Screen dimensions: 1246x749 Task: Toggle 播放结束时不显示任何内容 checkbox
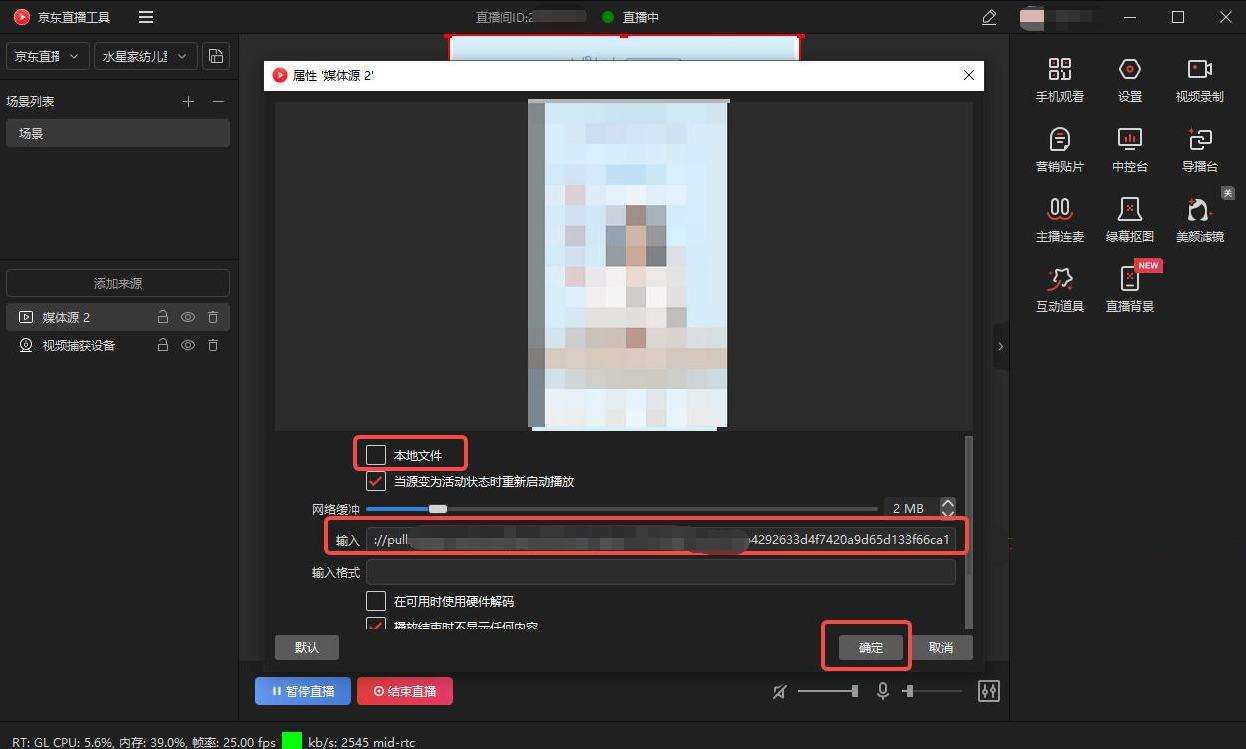(x=376, y=624)
